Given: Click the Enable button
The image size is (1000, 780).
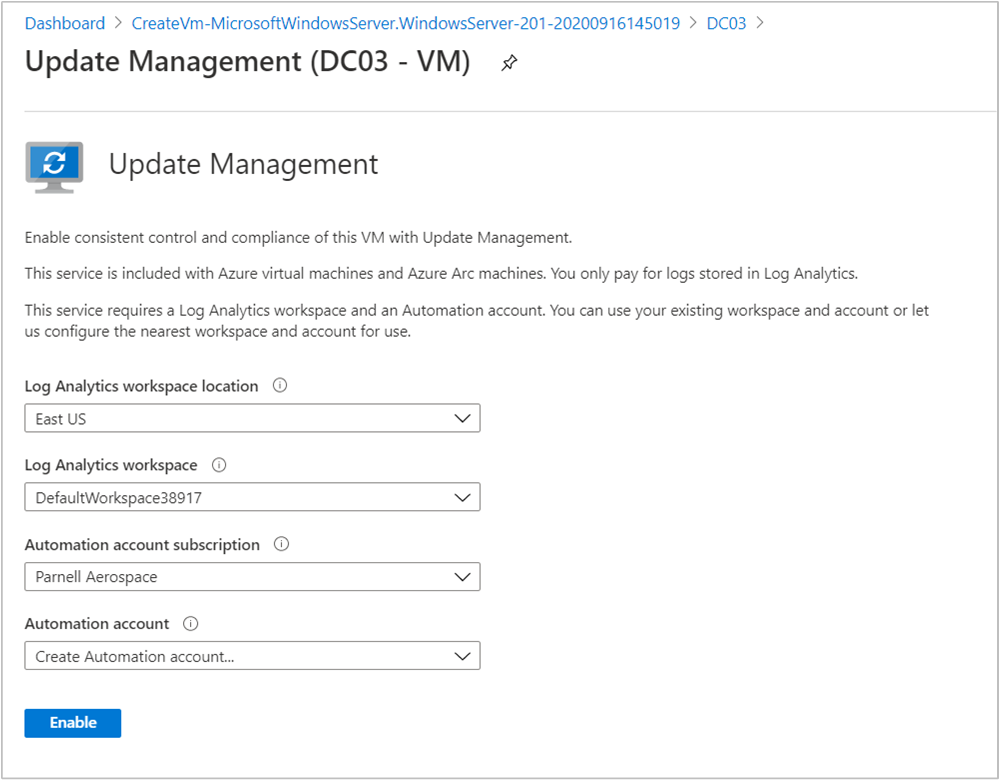Looking at the screenshot, I should 73,723.
